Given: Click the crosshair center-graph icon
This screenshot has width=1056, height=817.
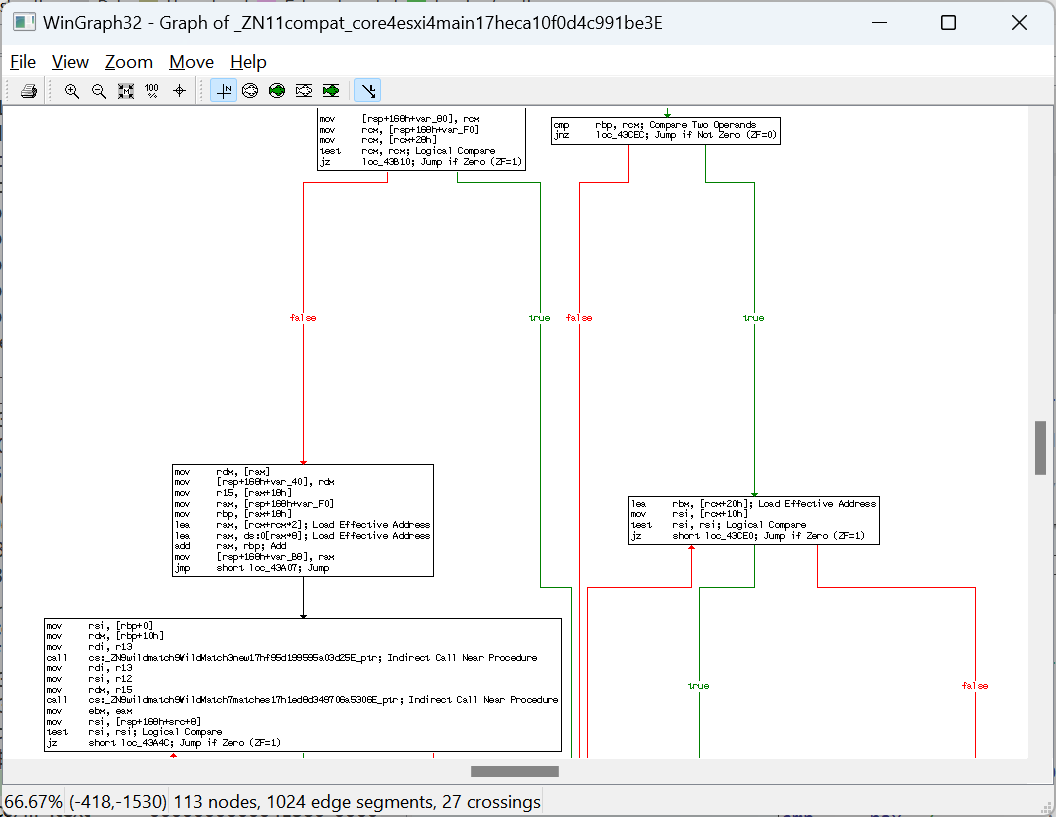Looking at the screenshot, I should [178, 90].
